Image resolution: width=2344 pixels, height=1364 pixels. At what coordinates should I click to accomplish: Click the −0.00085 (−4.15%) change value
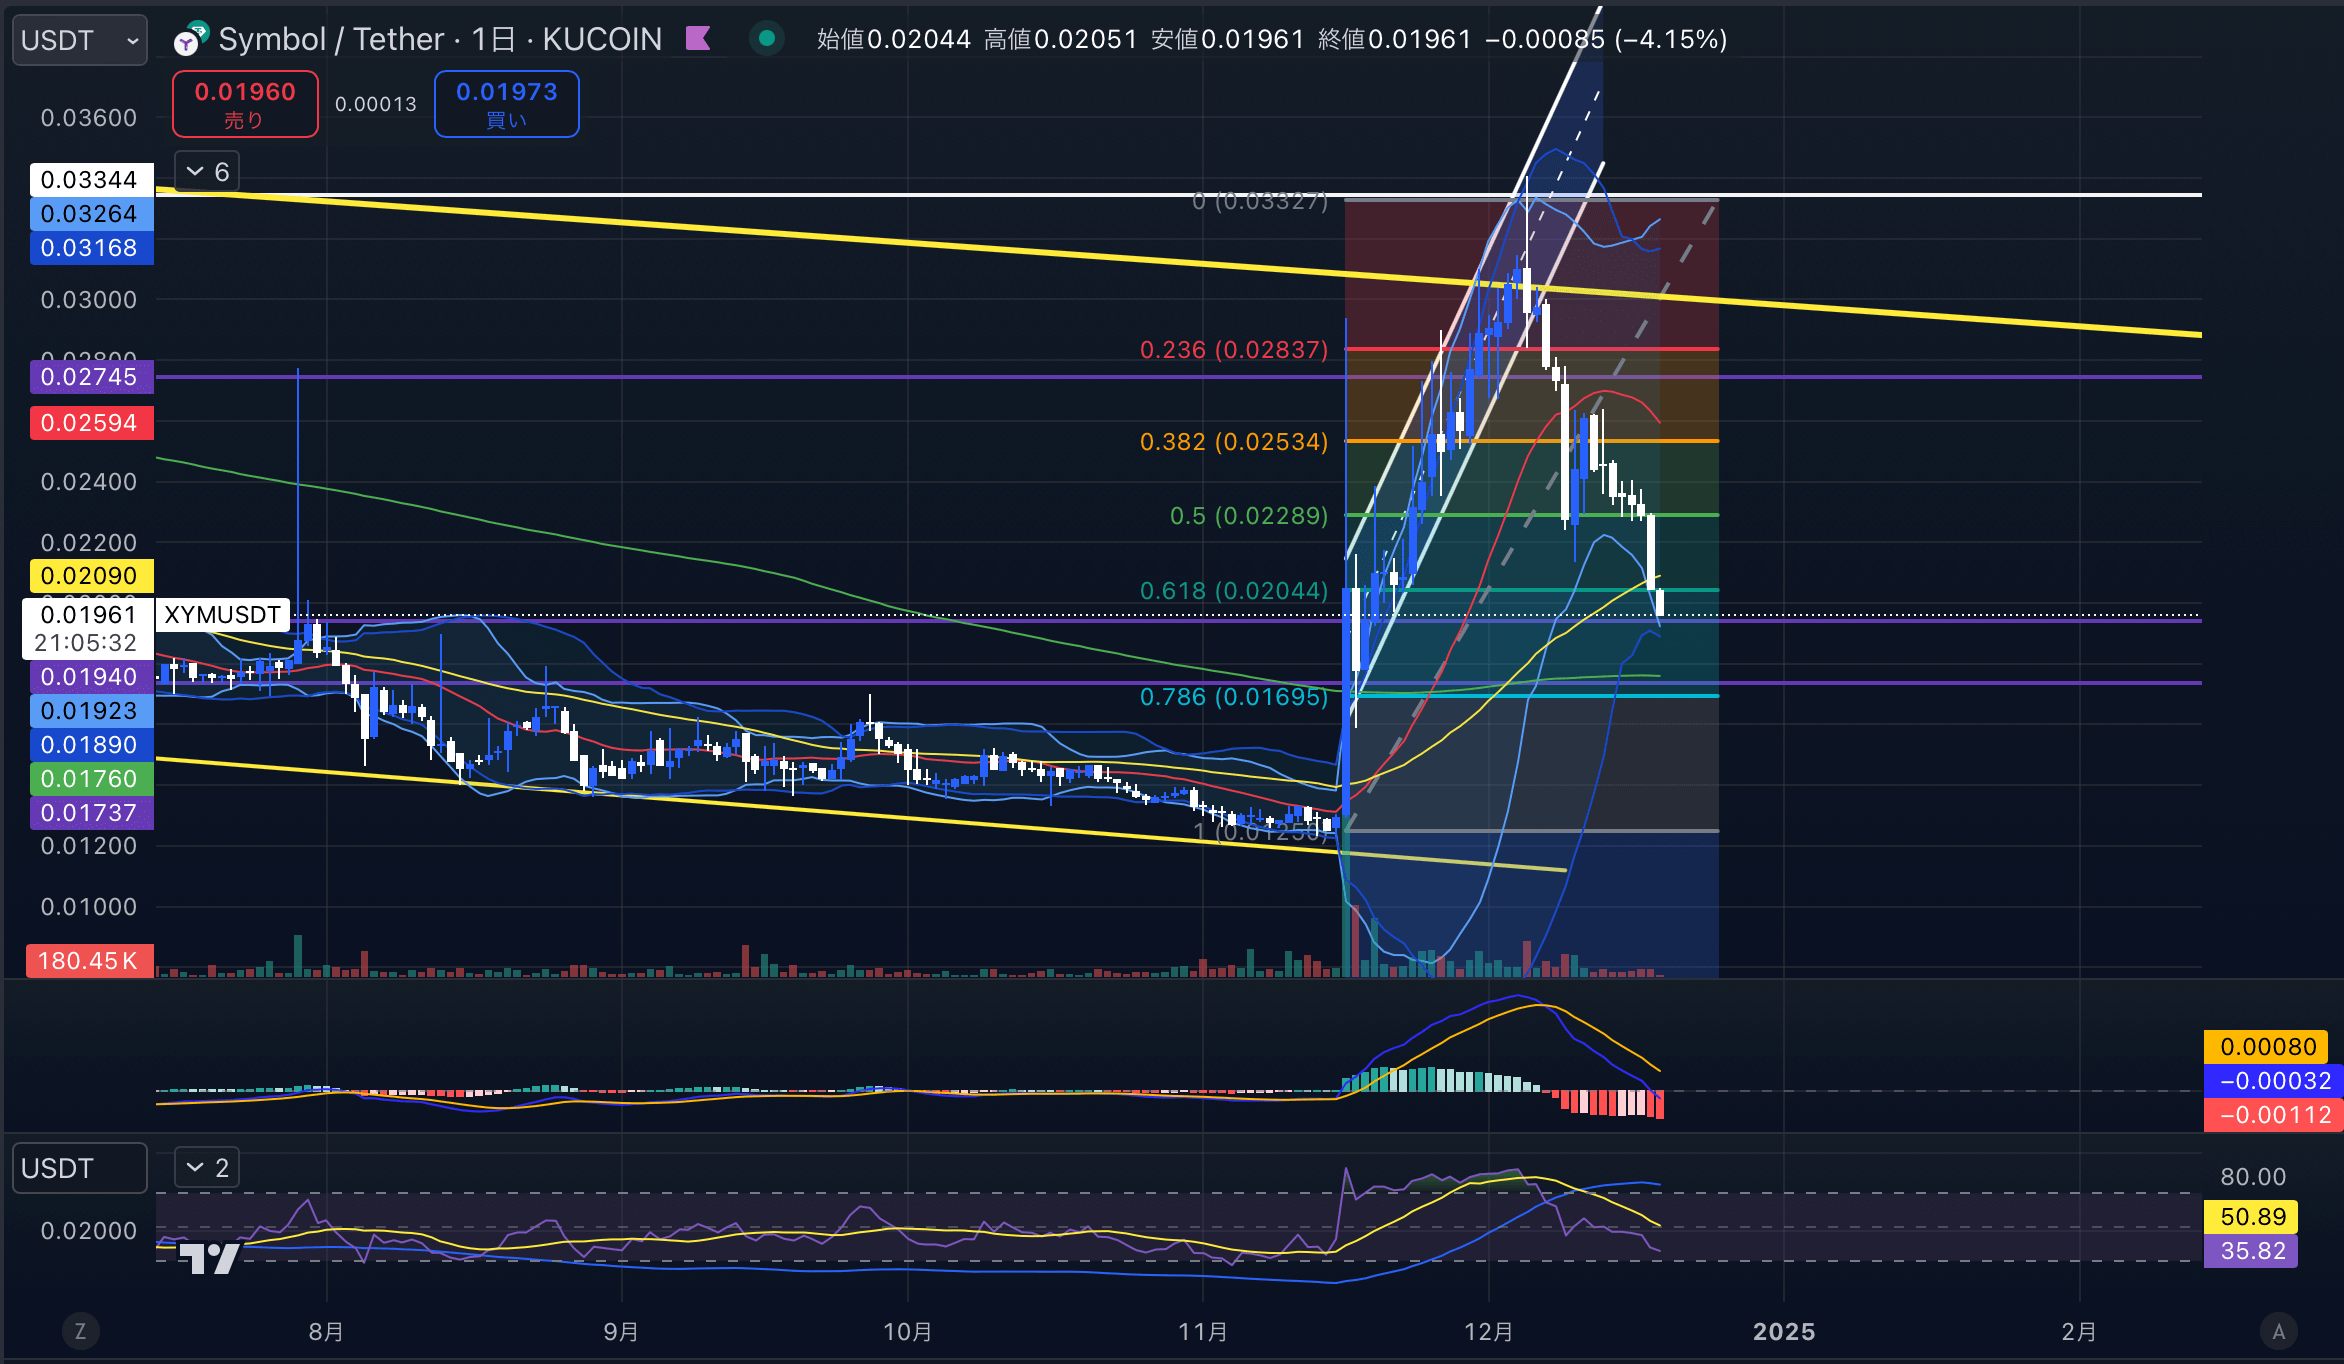click(x=1607, y=39)
